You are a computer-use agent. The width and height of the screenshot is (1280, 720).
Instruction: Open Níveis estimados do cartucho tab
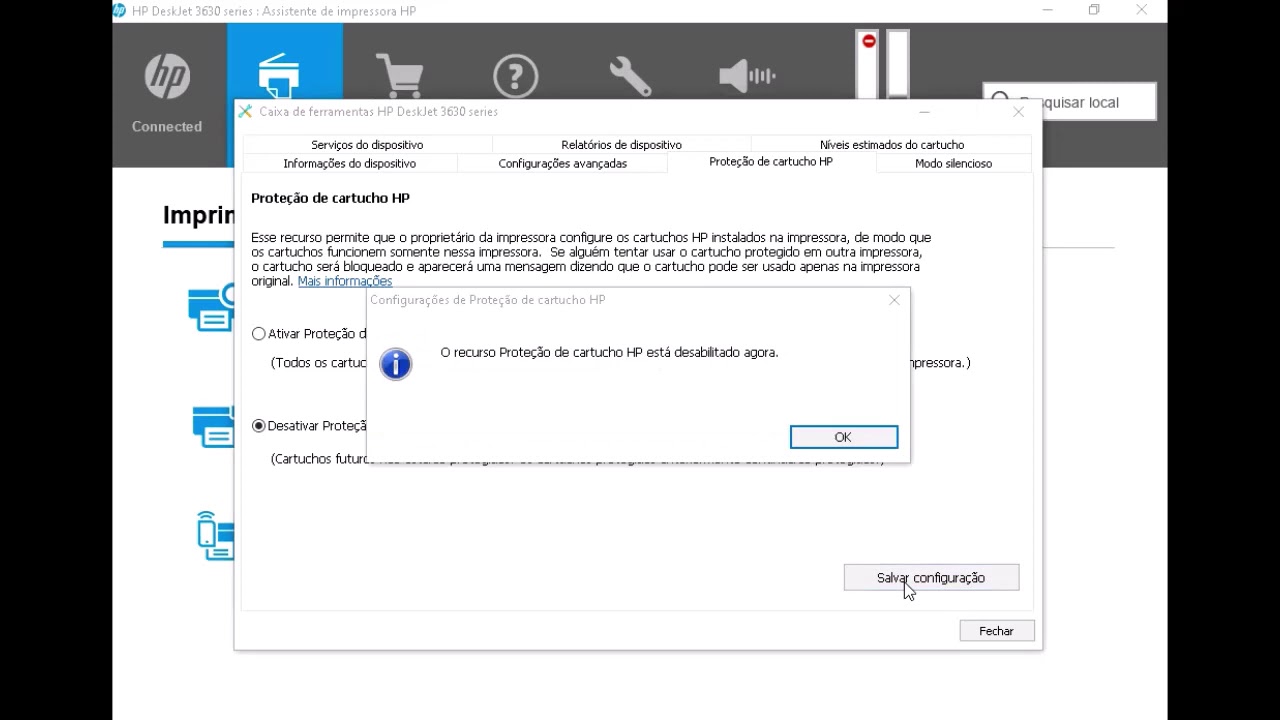[x=892, y=145]
